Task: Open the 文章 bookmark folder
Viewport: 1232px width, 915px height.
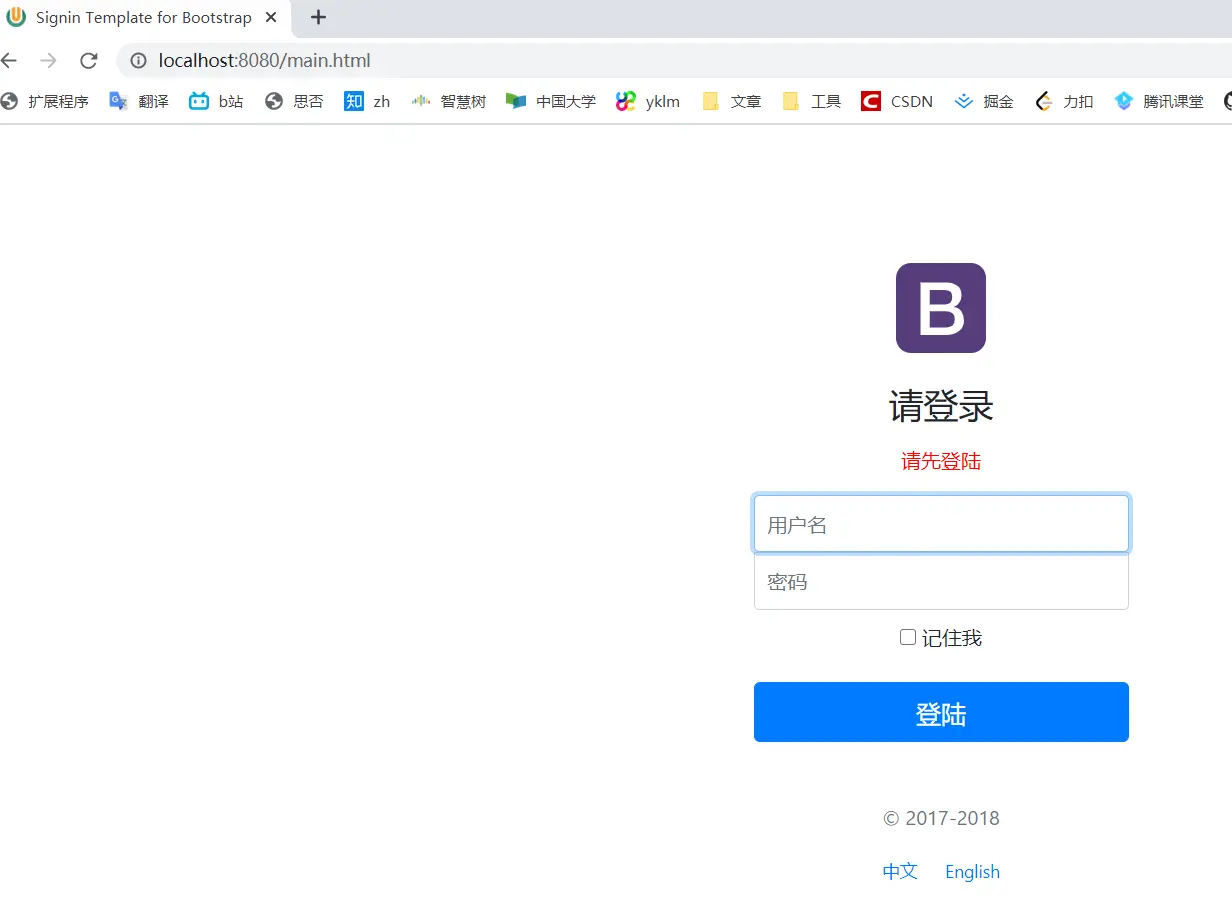Action: pyautogui.click(x=732, y=101)
